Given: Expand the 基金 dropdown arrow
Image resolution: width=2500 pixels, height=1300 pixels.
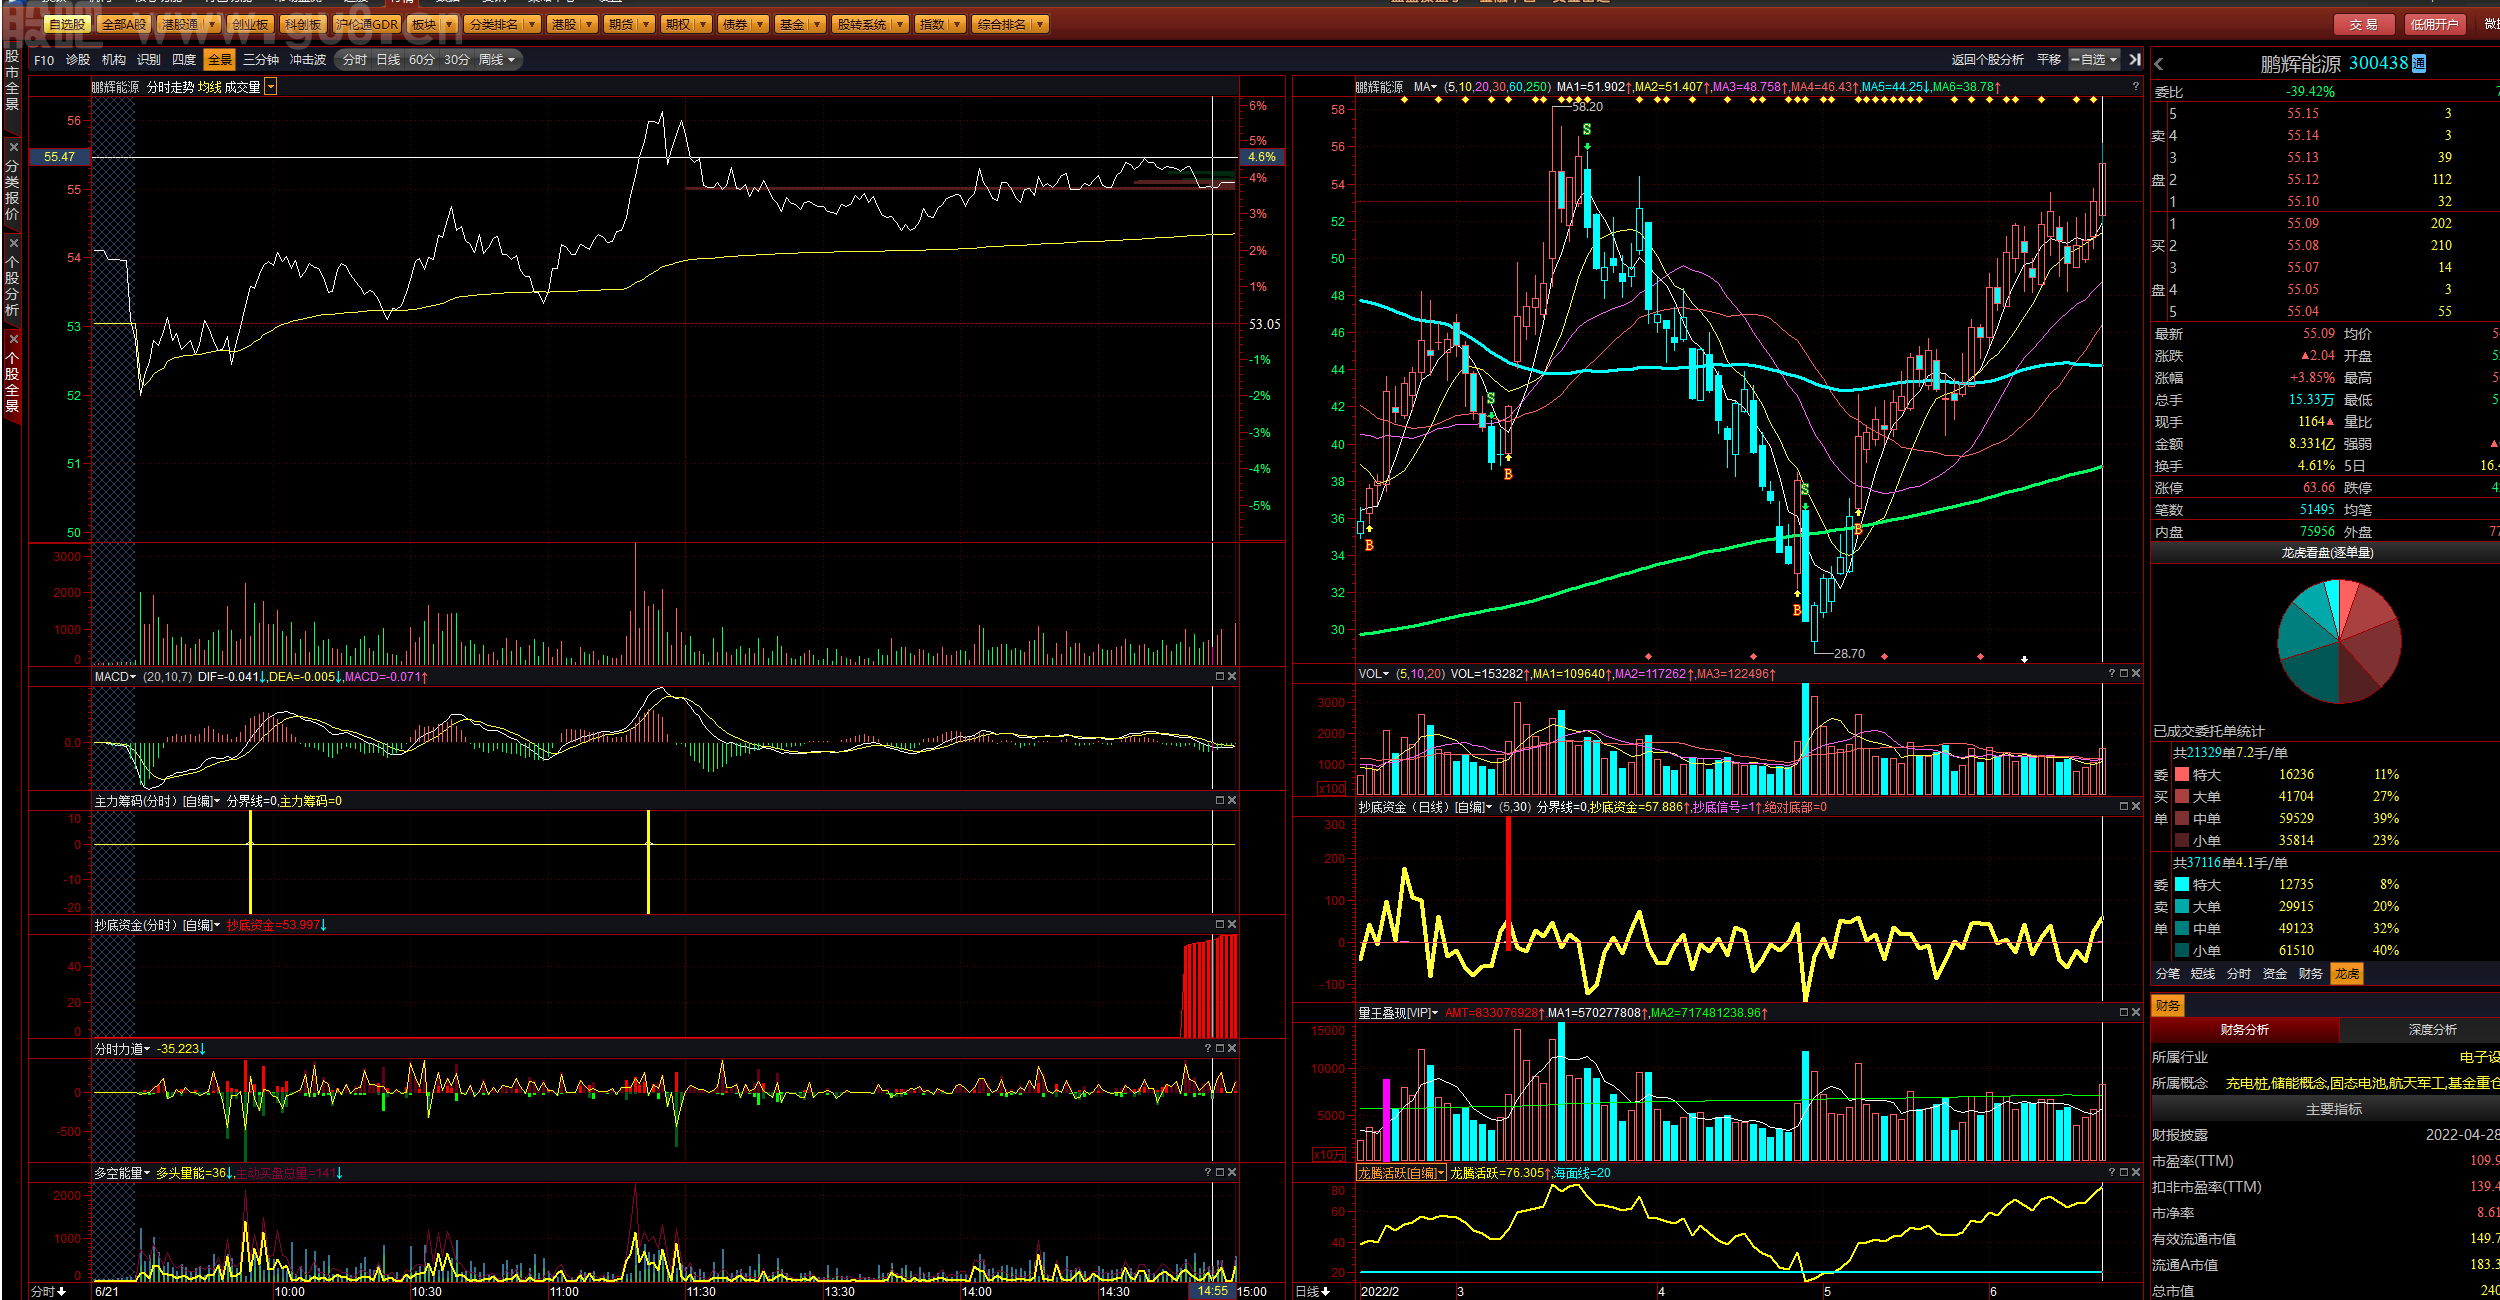Looking at the screenshot, I should 817,24.
